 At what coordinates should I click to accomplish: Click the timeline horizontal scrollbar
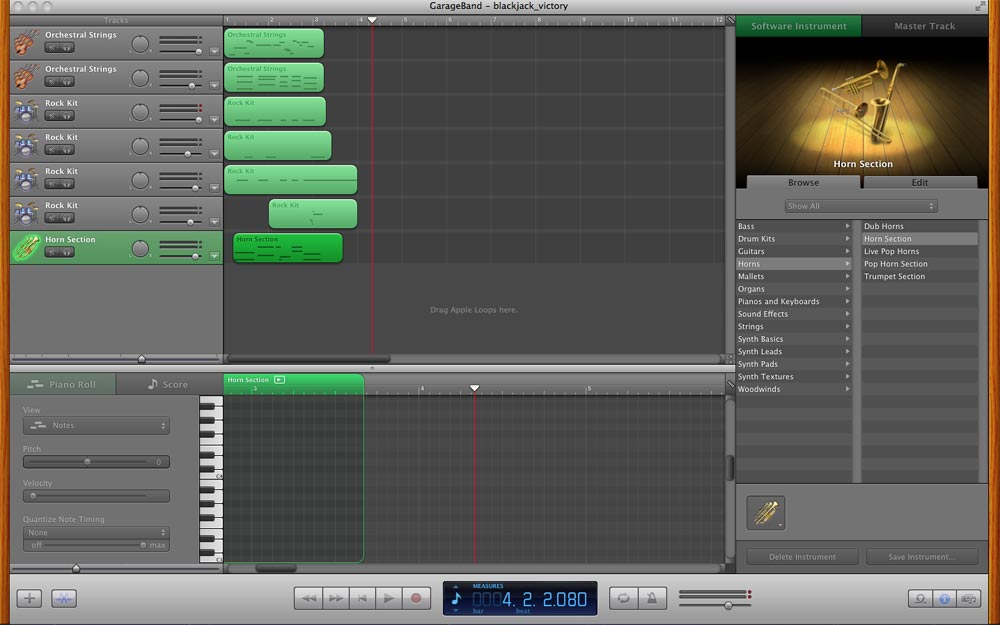click(x=309, y=359)
